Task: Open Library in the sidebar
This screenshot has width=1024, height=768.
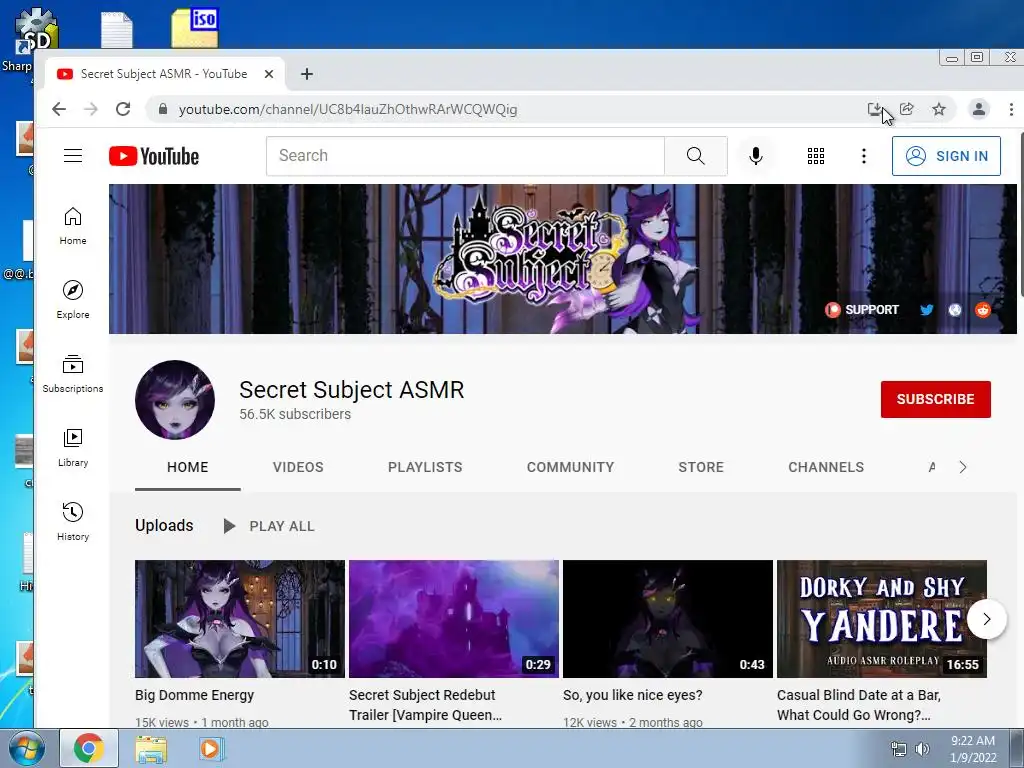Action: (x=72, y=447)
